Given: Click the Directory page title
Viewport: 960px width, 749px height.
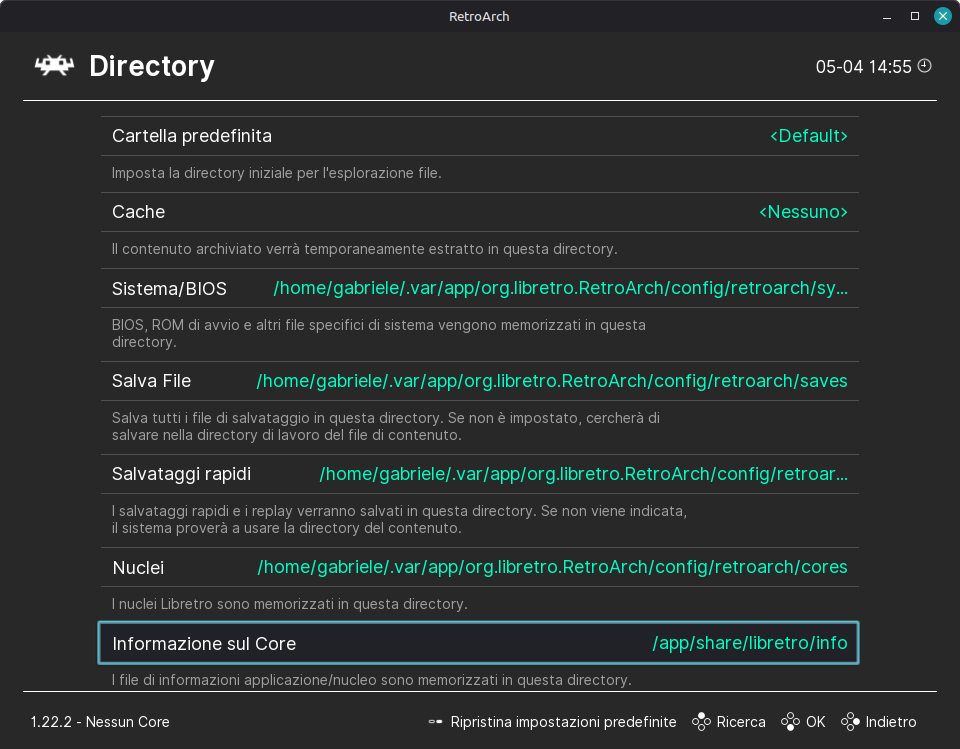Looking at the screenshot, I should pyautogui.click(x=152, y=66).
